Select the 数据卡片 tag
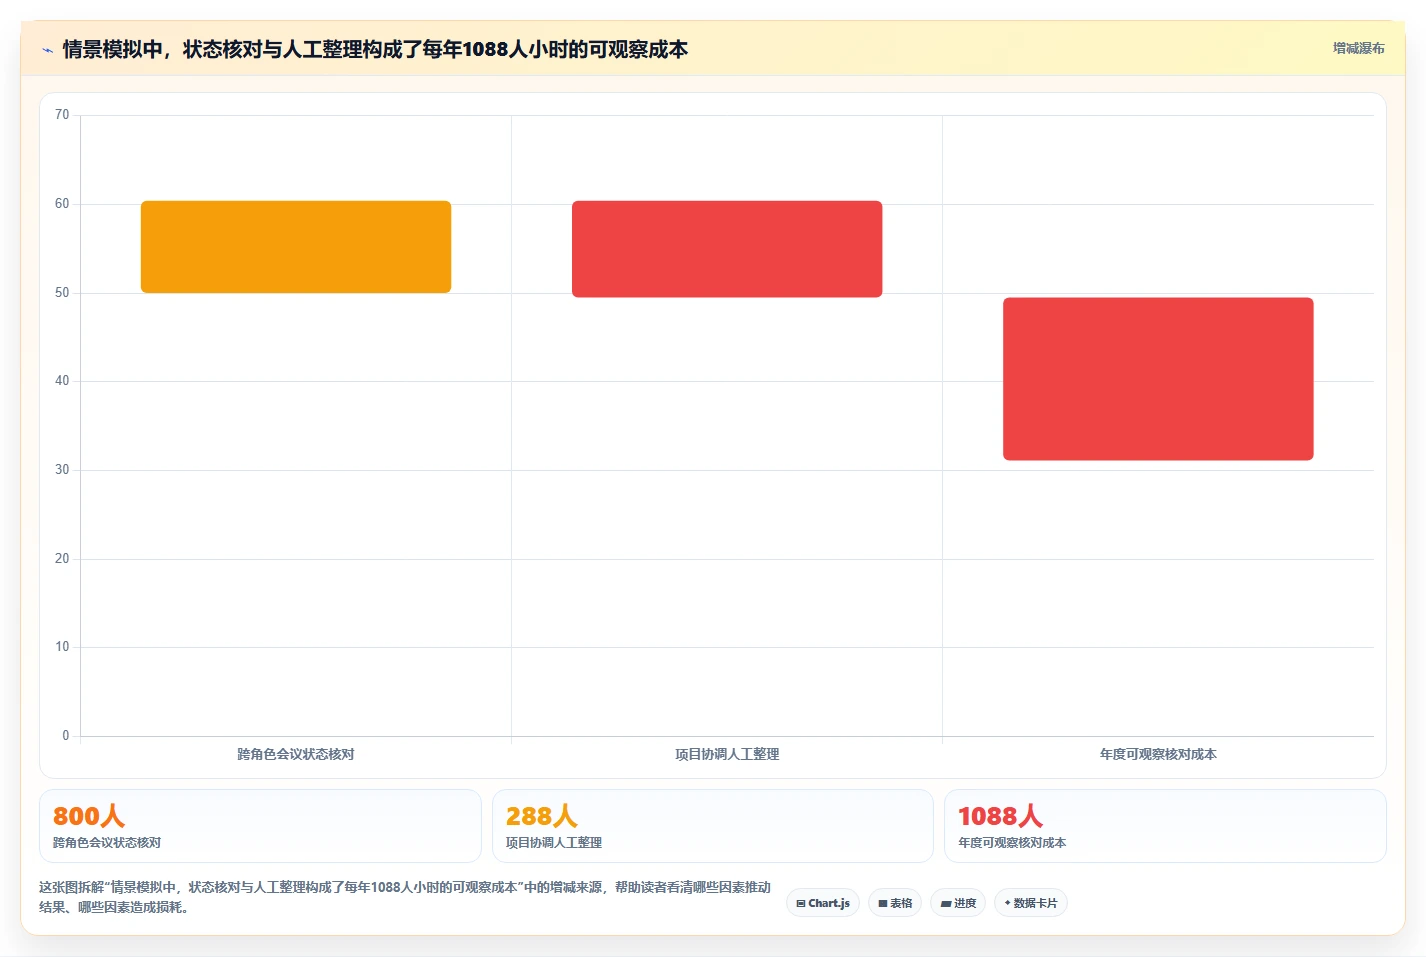The height and width of the screenshot is (957, 1426). click(x=1031, y=903)
